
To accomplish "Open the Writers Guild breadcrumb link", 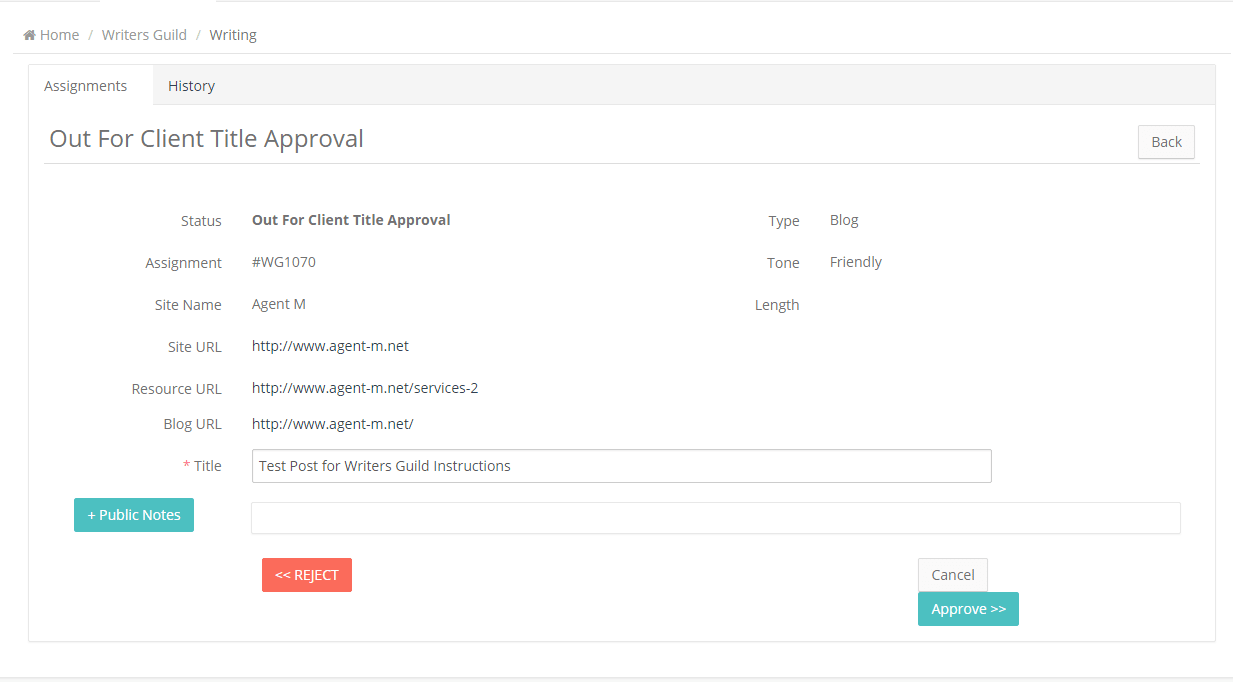I will pos(144,35).
